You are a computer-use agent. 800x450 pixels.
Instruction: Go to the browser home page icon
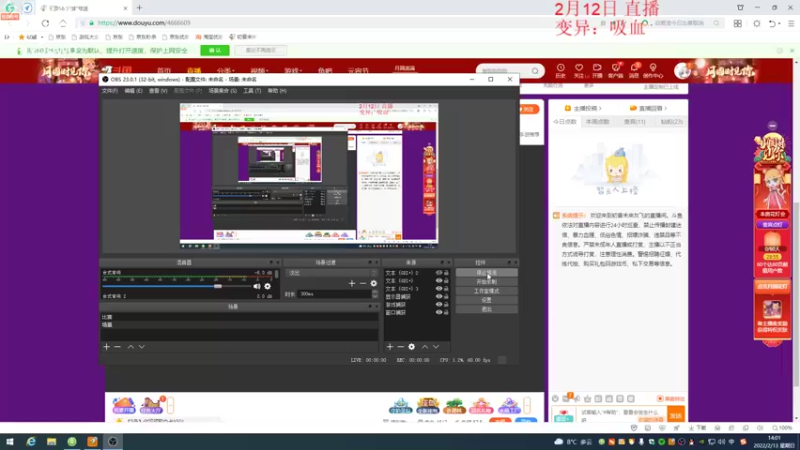63,23
